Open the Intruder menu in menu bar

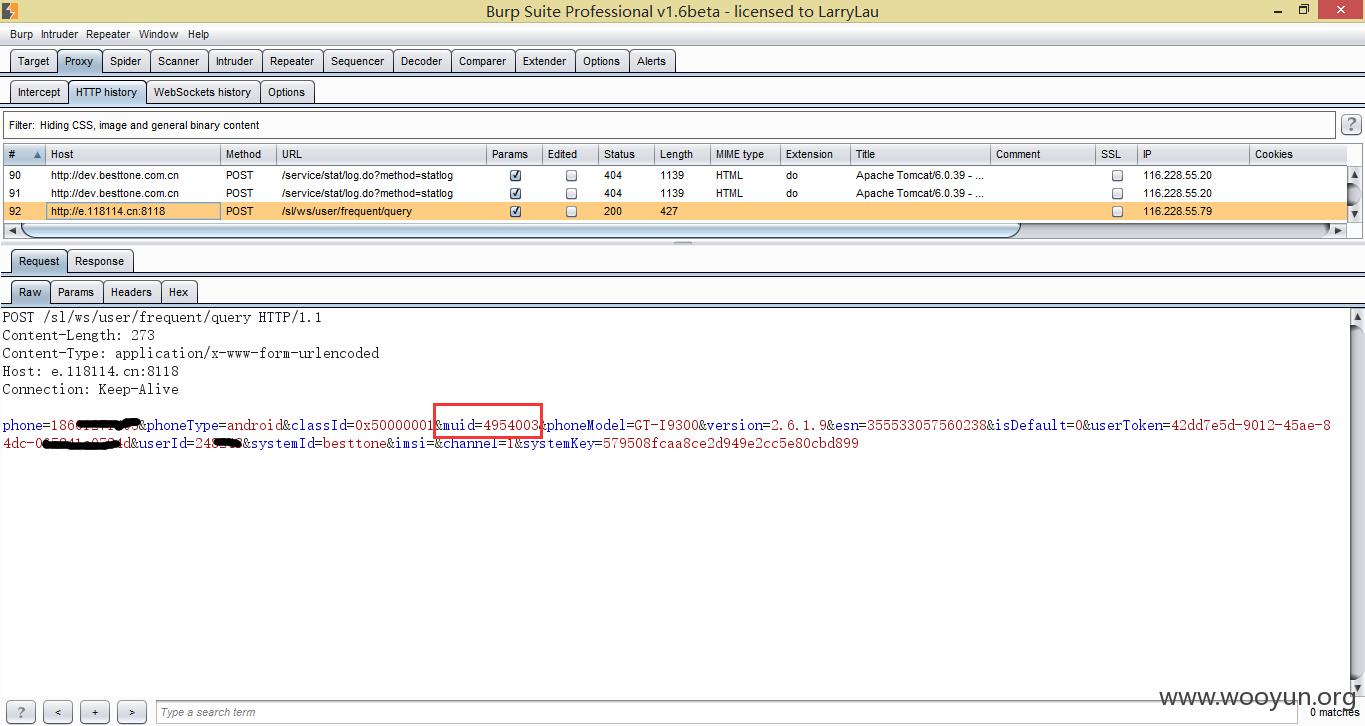click(x=59, y=34)
